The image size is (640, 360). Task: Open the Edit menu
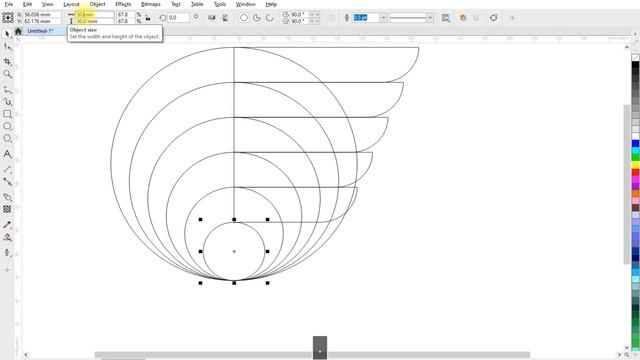pyautogui.click(x=27, y=4)
